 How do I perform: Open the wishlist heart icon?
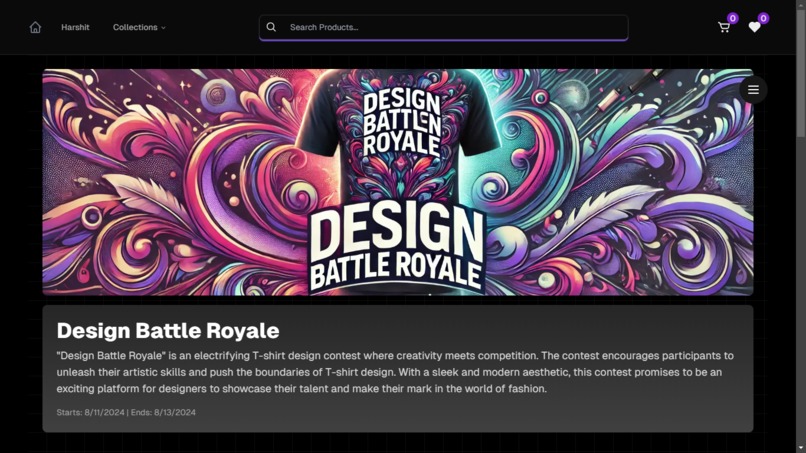[754, 27]
